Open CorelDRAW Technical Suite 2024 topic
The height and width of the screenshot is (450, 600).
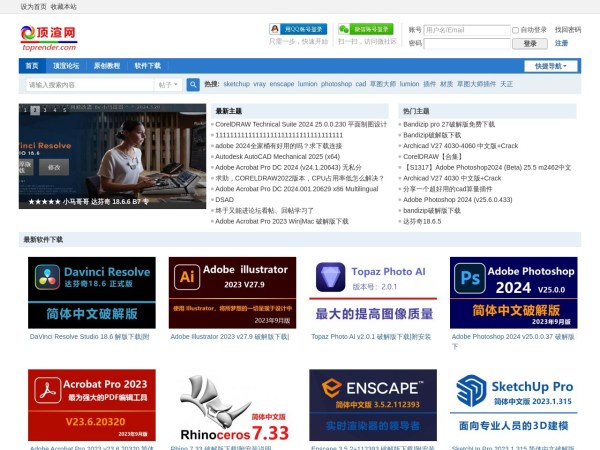click(301, 124)
